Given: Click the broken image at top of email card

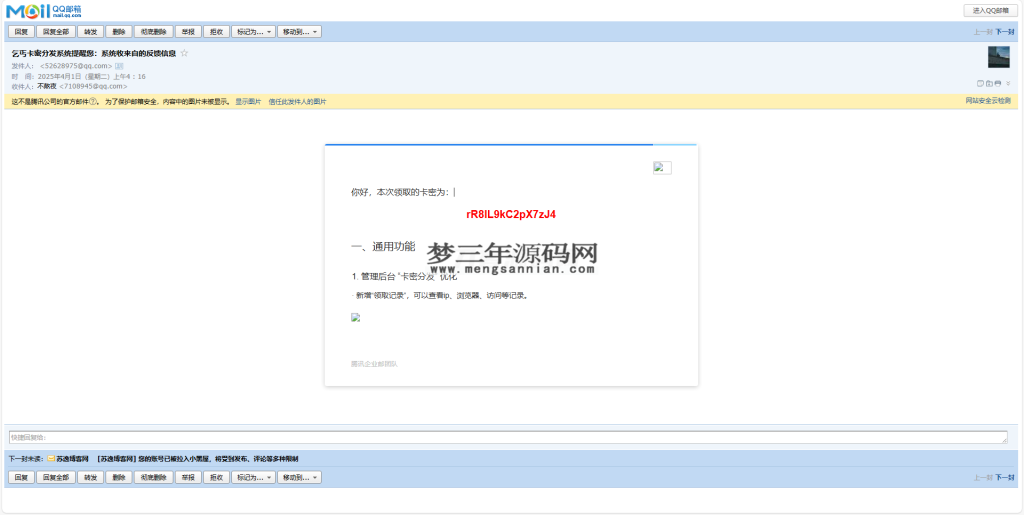Looking at the screenshot, I should coord(662,168).
